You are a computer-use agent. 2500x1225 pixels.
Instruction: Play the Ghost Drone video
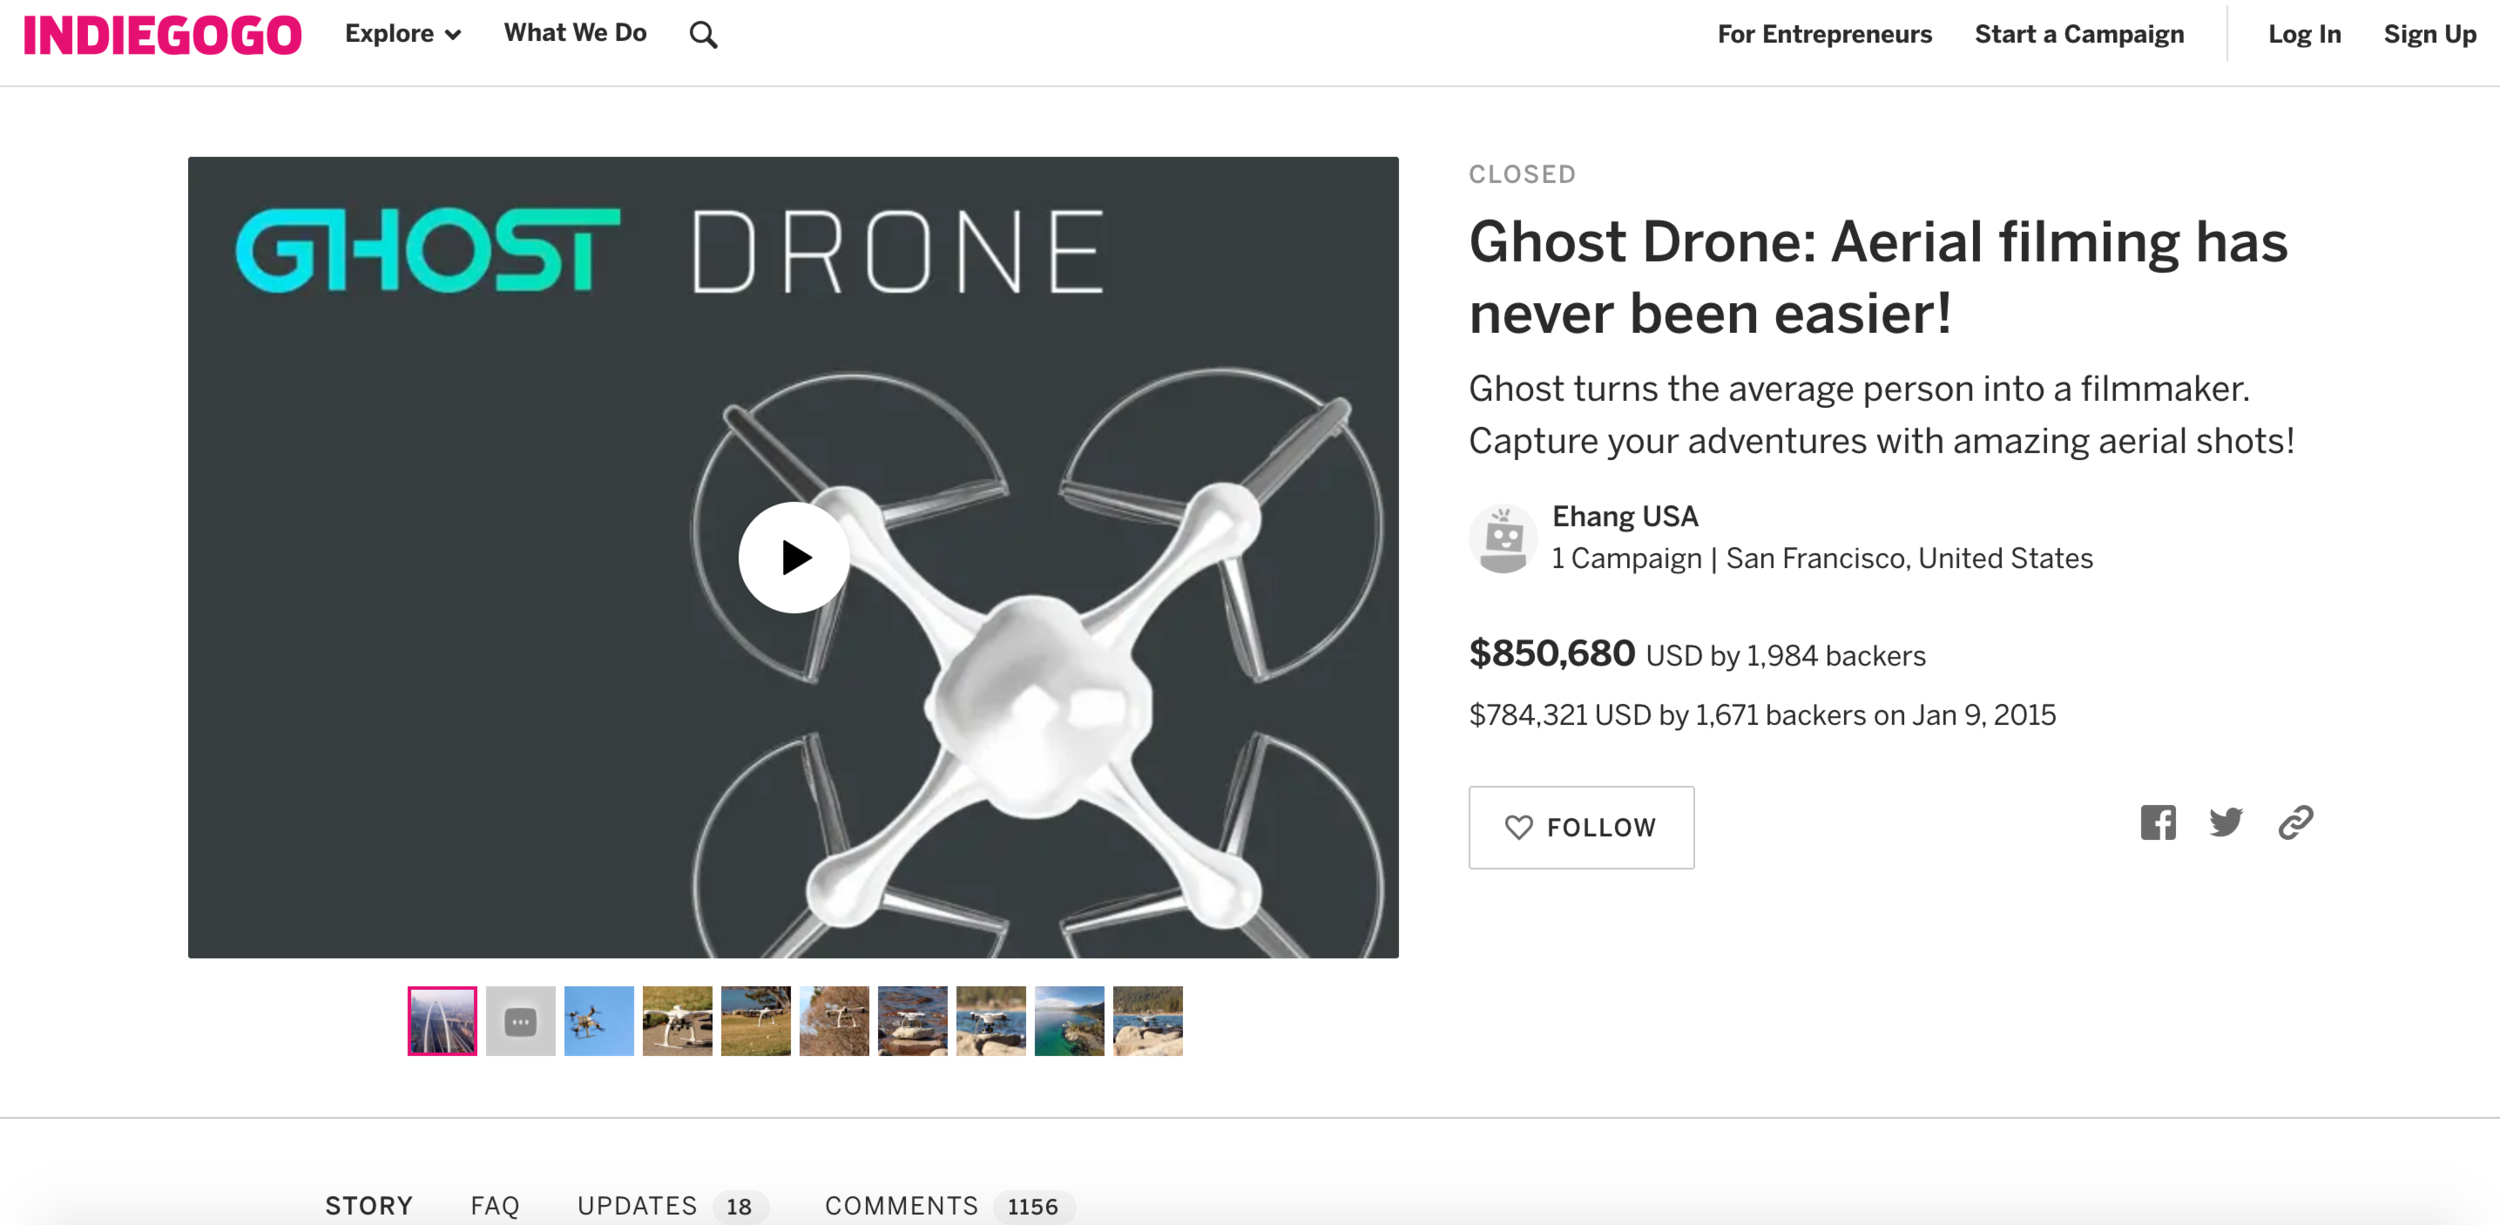pyautogui.click(x=794, y=557)
